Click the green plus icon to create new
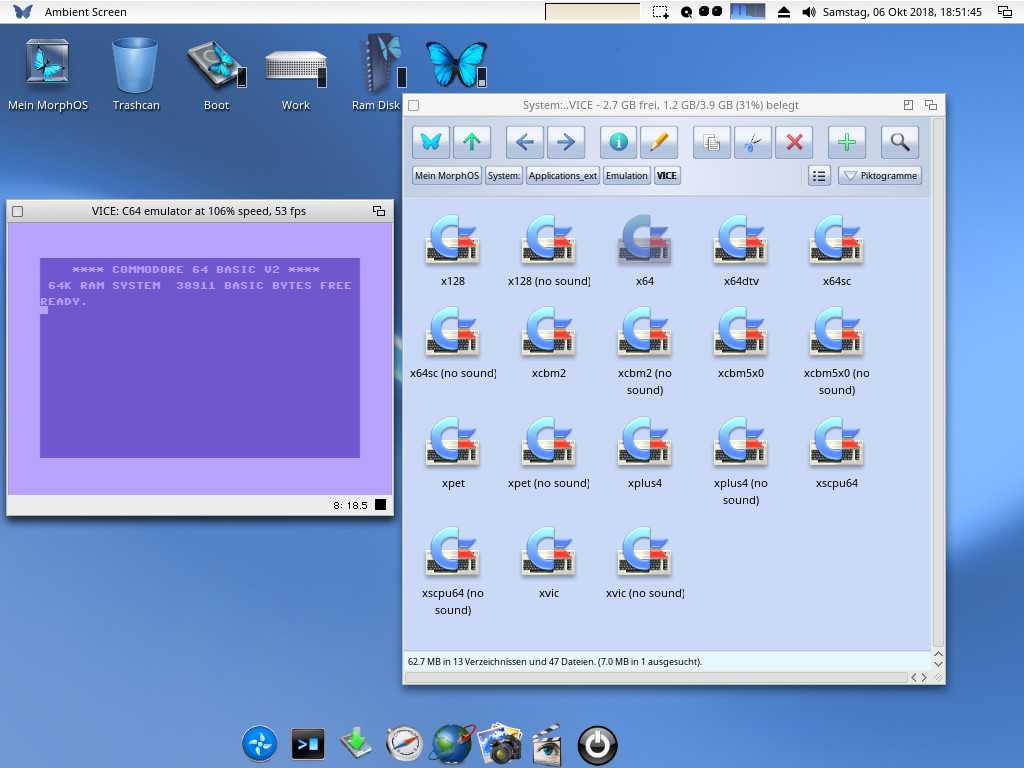The height and width of the screenshot is (768, 1024). click(x=847, y=142)
